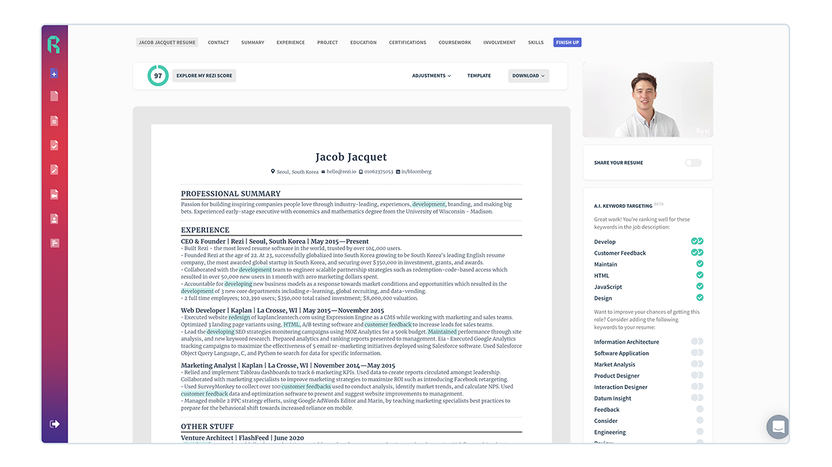Screen dimensions: 832x467
Task: Click the Venture Architect FlashFeed entry
Action: pos(242,438)
